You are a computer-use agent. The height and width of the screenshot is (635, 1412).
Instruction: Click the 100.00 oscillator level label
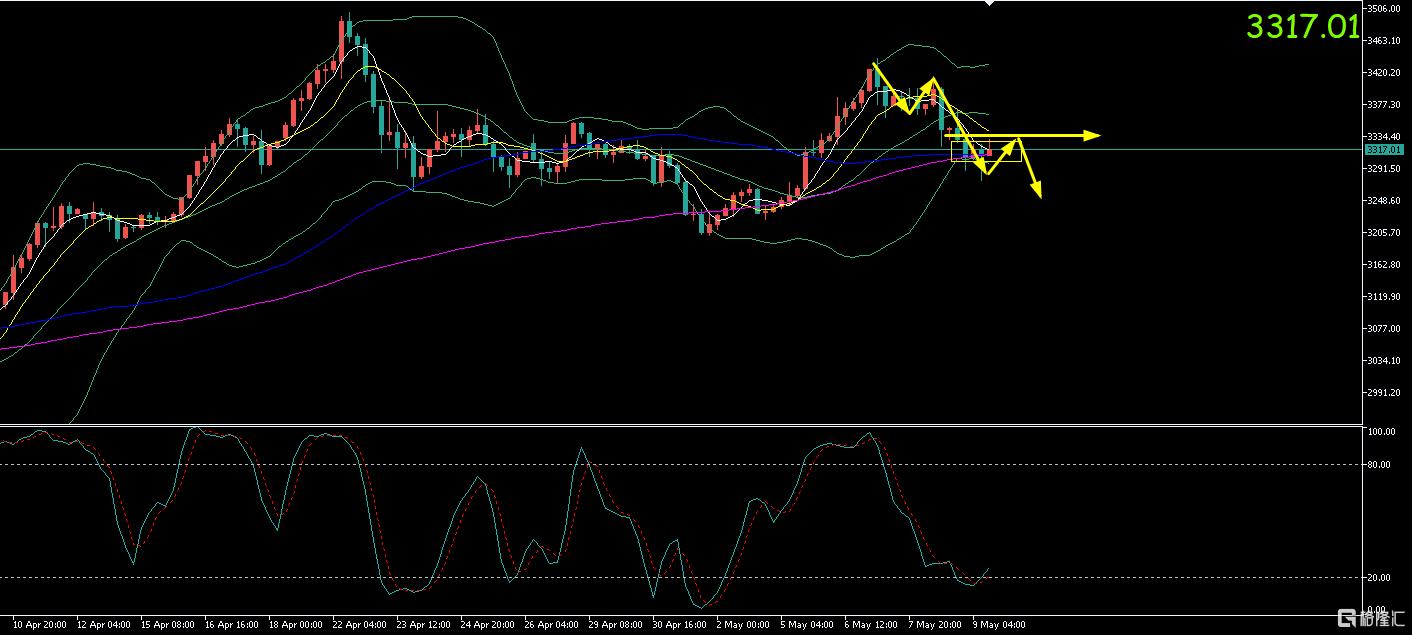click(x=1382, y=432)
